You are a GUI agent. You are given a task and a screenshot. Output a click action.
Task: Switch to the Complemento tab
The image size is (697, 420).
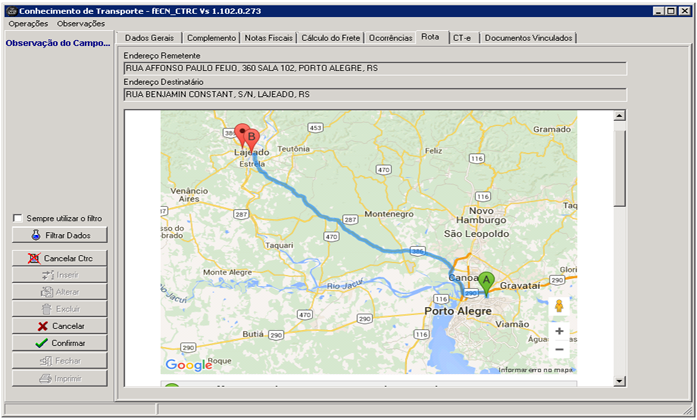211,38
